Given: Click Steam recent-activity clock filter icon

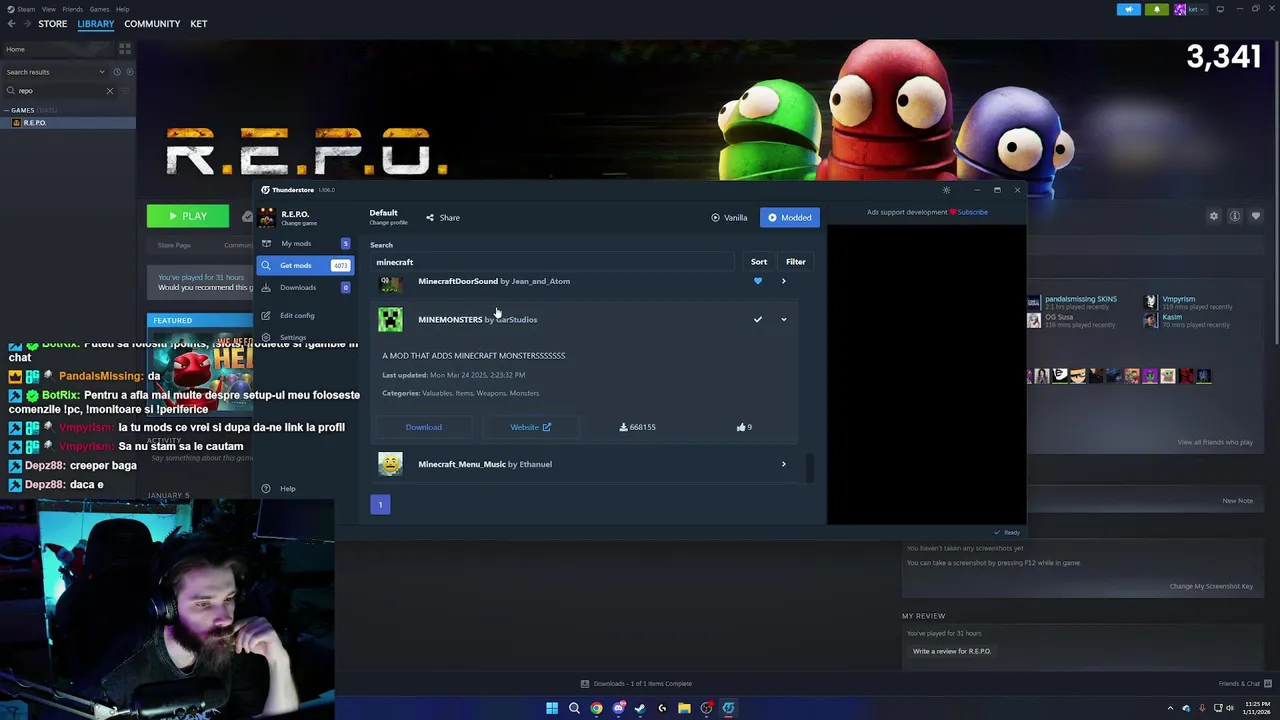Looking at the screenshot, I should click(116, 72).
